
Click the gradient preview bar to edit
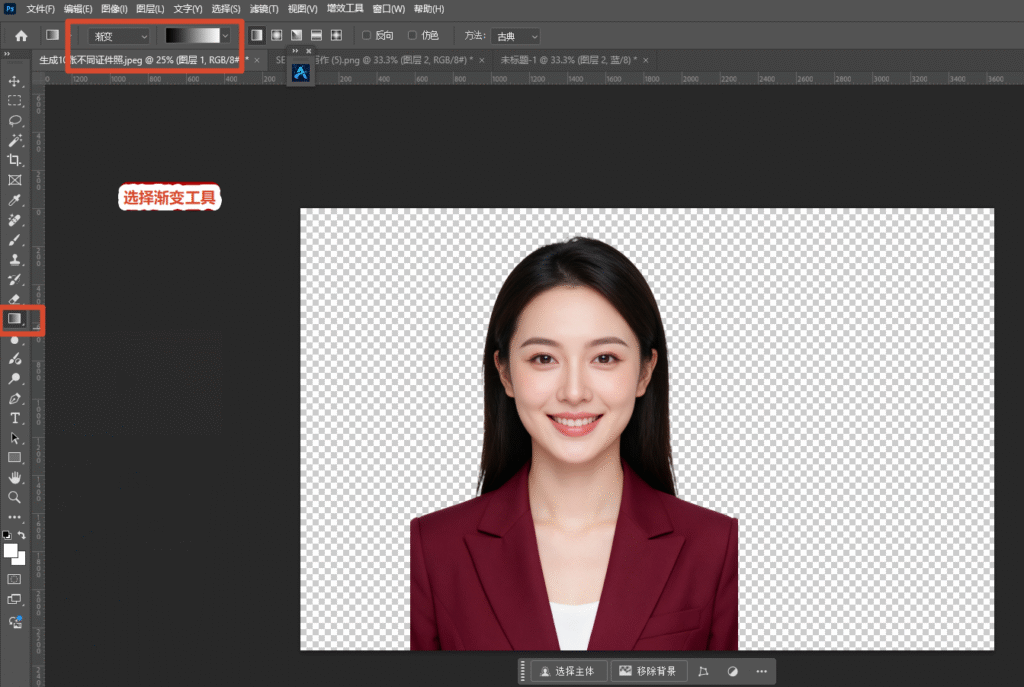point(192,36)
